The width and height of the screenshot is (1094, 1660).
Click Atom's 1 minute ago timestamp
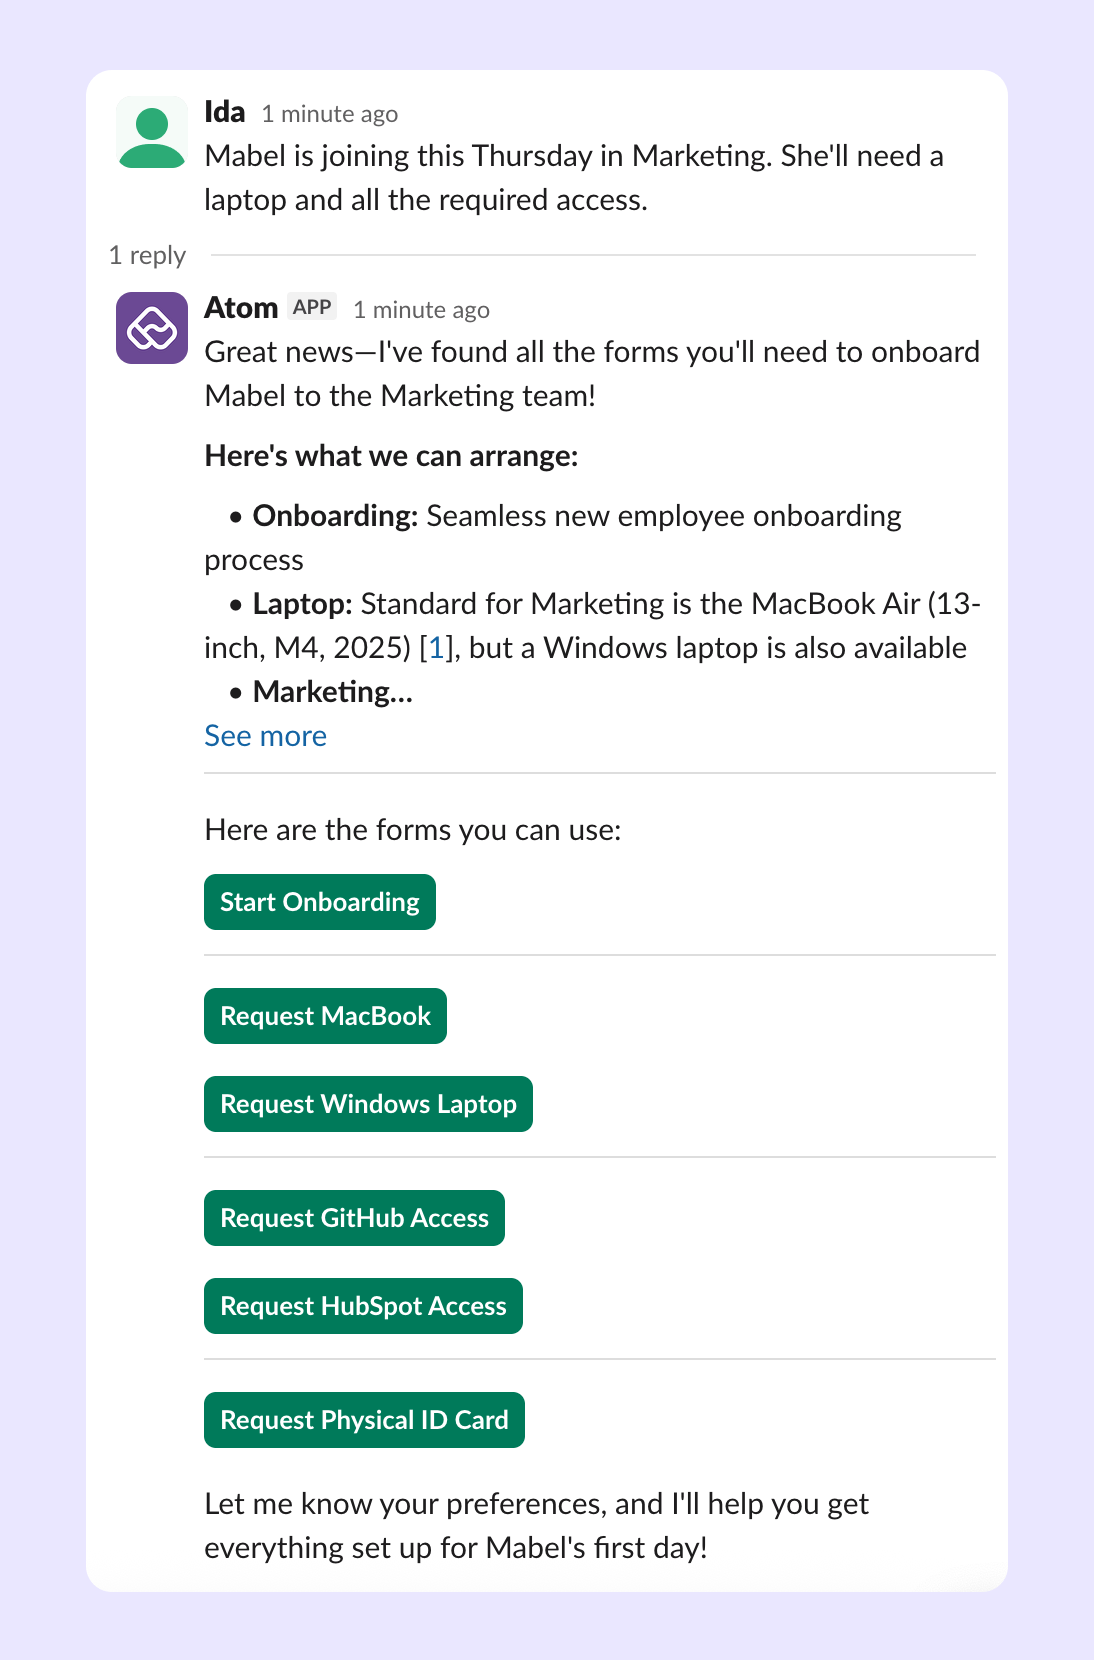click(x=421, y=310)
